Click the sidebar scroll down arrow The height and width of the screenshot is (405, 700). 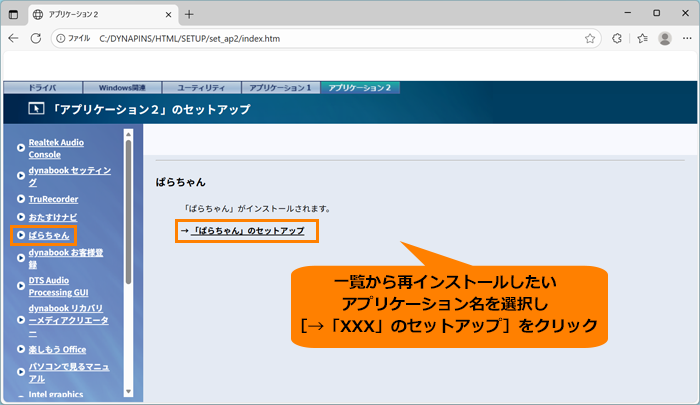(128, 392)
